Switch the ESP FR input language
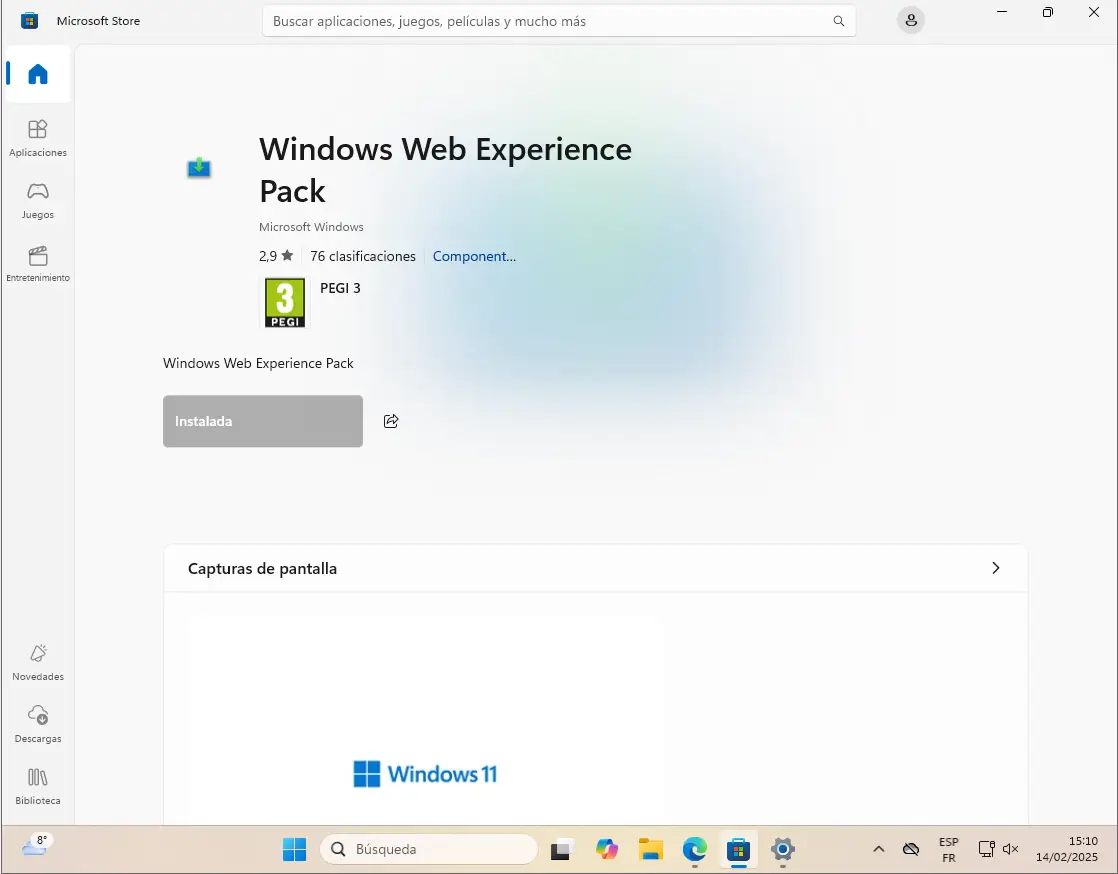This screenshot has width=1118, height=874. tap(948, 850)
